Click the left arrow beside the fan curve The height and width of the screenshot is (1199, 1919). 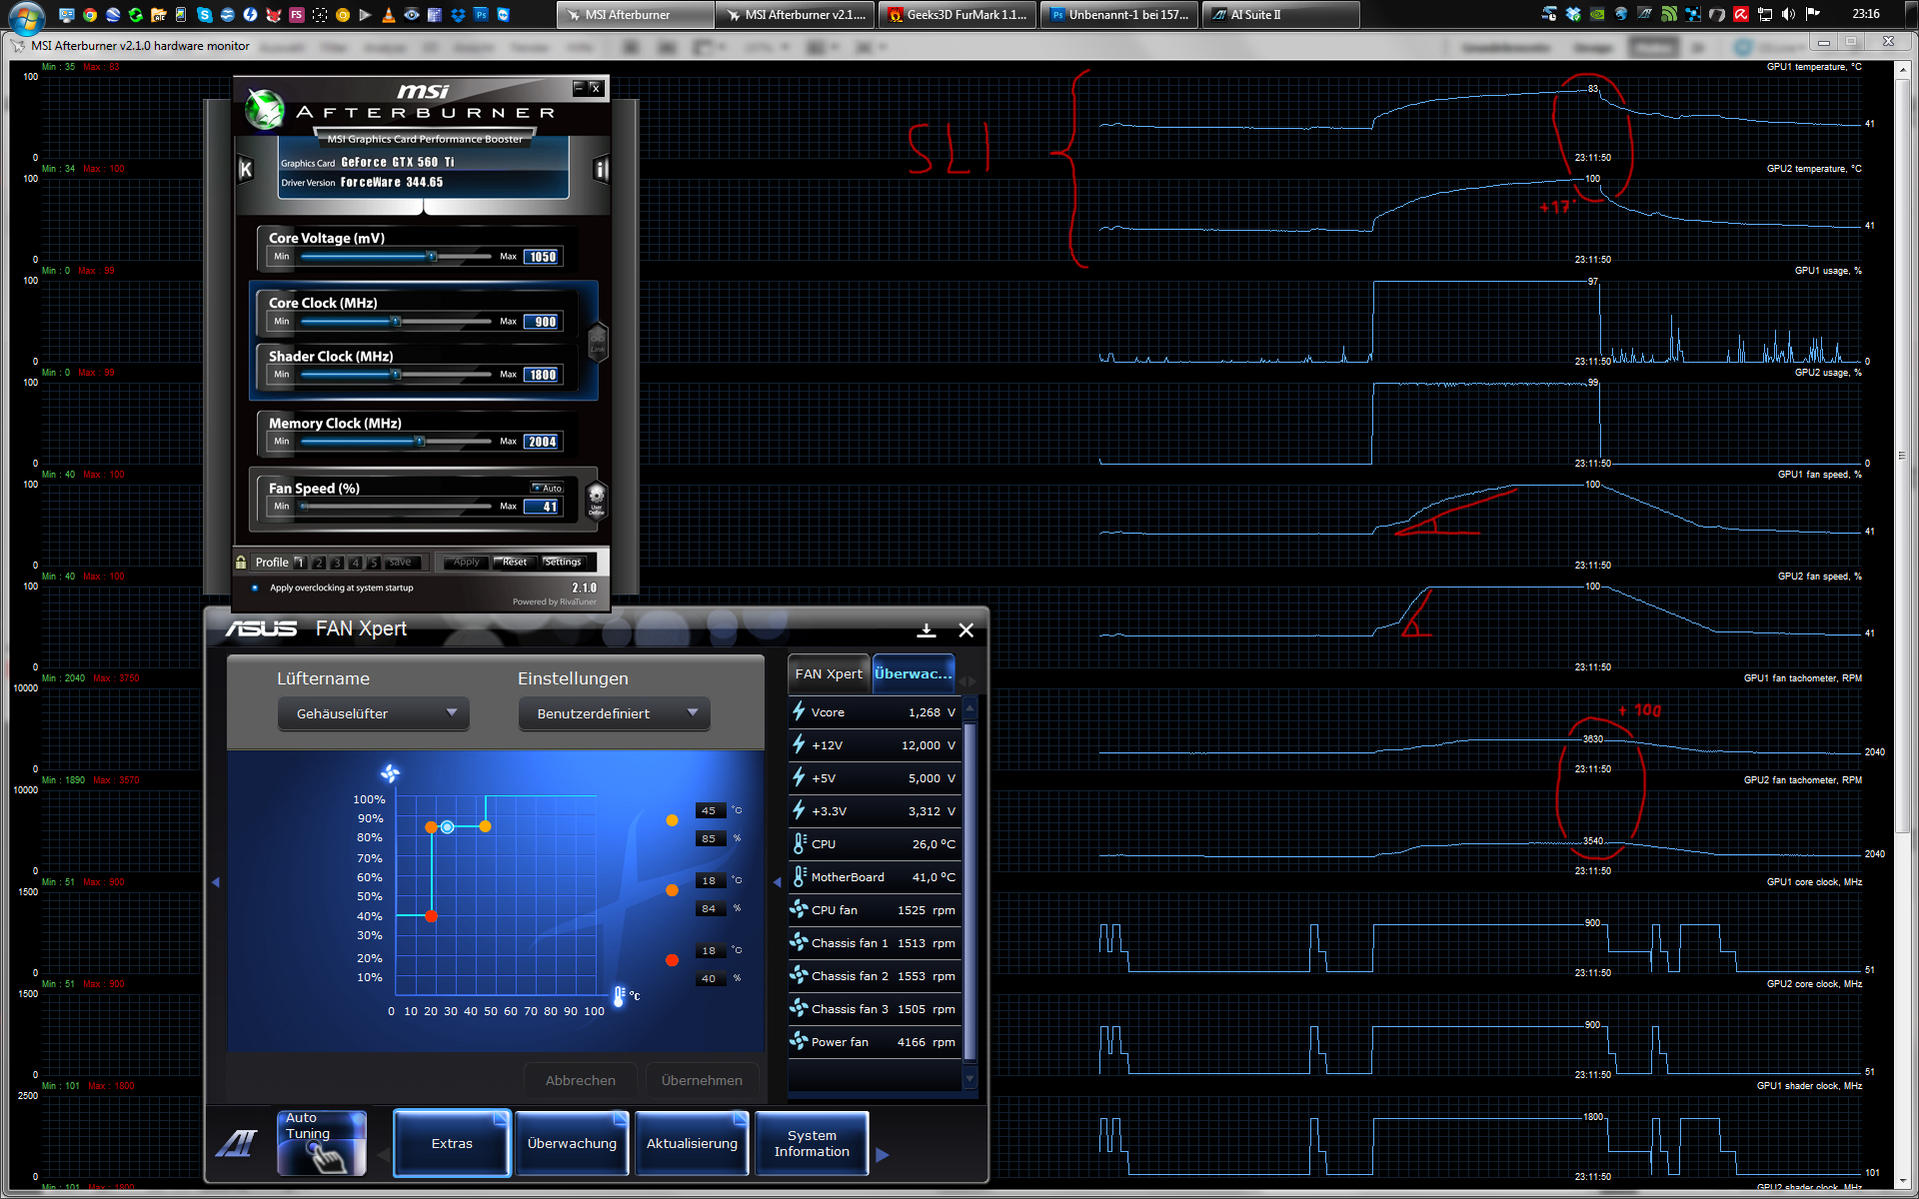[216, 882]
